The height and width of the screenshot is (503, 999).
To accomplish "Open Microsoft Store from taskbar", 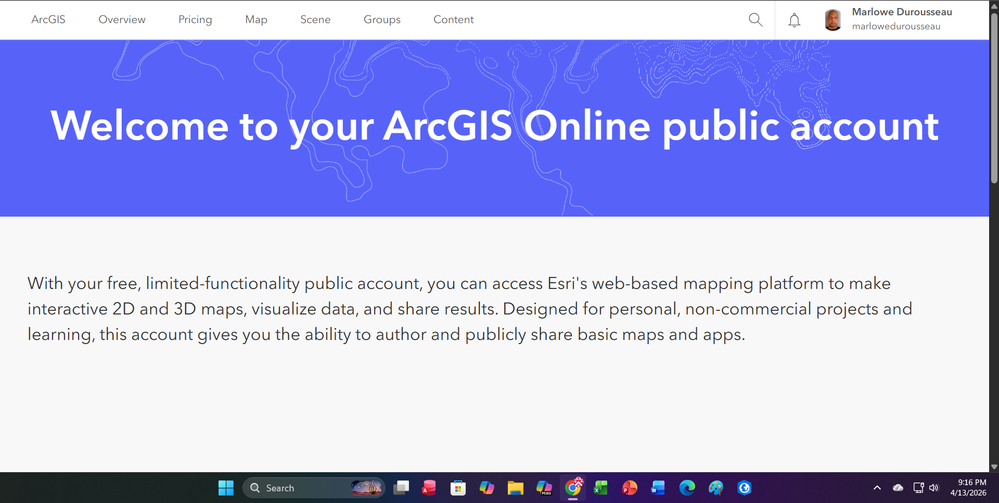I will click(457, 488).
